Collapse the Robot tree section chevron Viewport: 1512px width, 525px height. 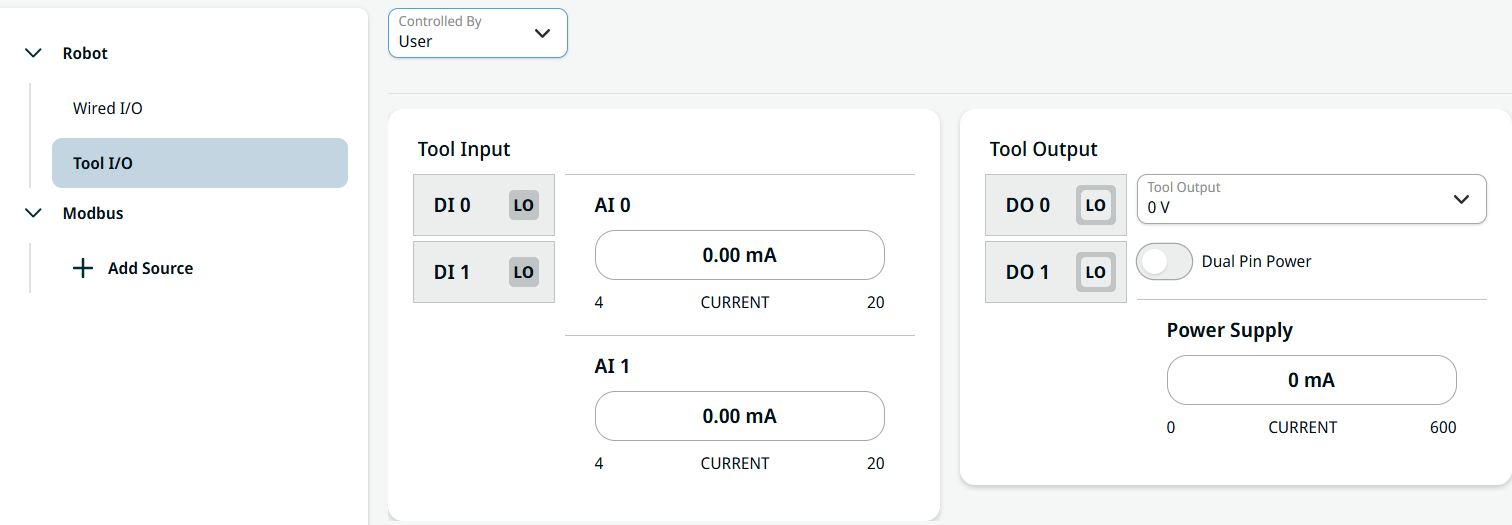34,53
